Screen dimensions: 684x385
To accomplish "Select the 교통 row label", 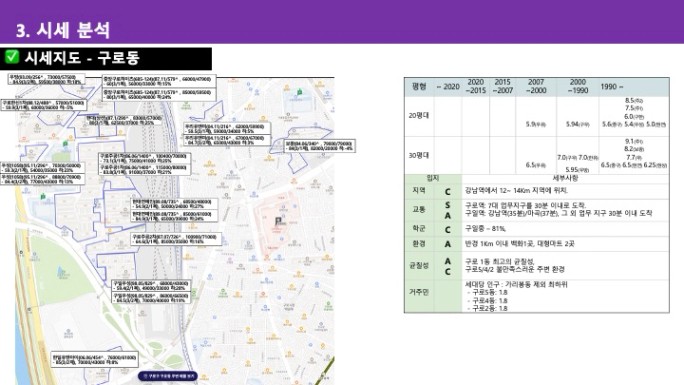I will click(x=419, y=210).
